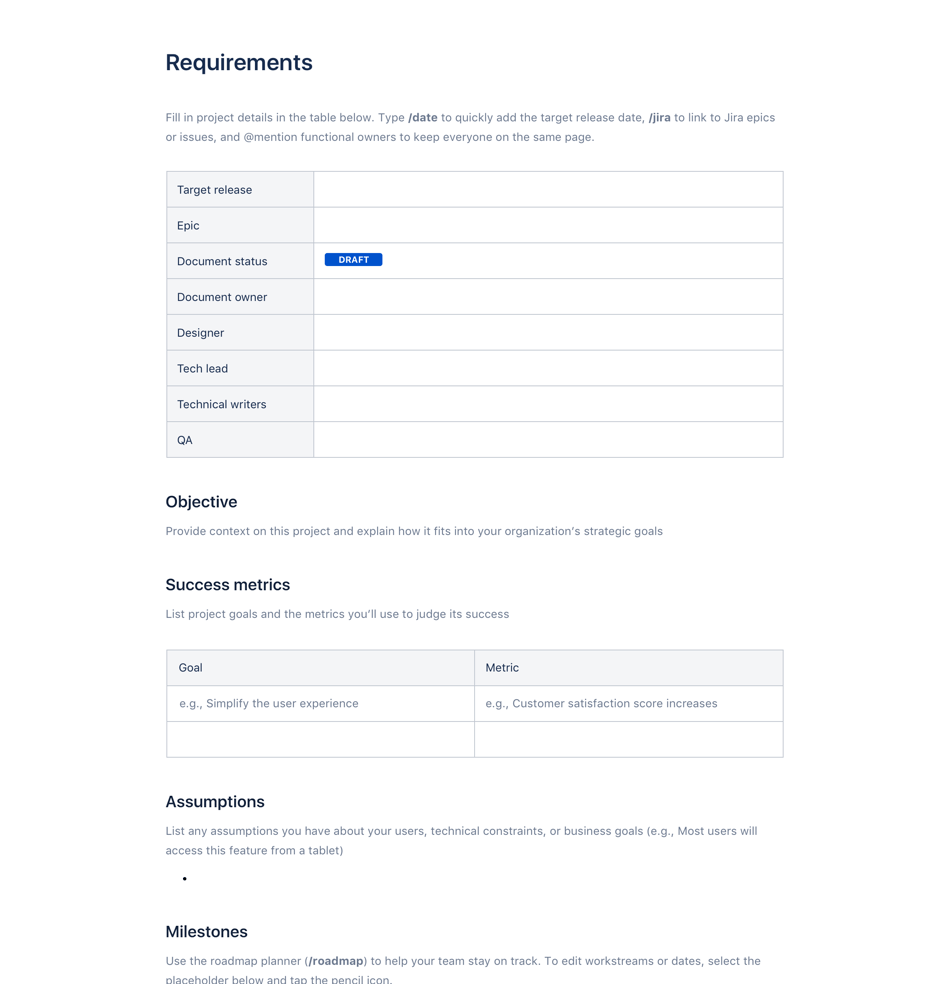The width and height of the screenshot is (950, 984).
Task: Select the Requirements page title
Action: [239, 63]
